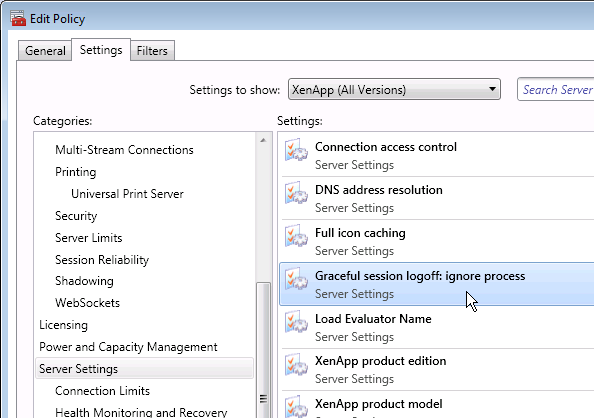594x418 pixels.
Task: Click the XenApp product model setting icon
Action: (x=296, y=407)
